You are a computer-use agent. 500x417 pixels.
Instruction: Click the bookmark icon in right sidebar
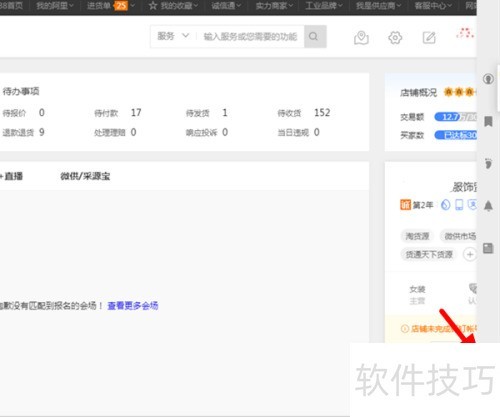tap(488, 121)
